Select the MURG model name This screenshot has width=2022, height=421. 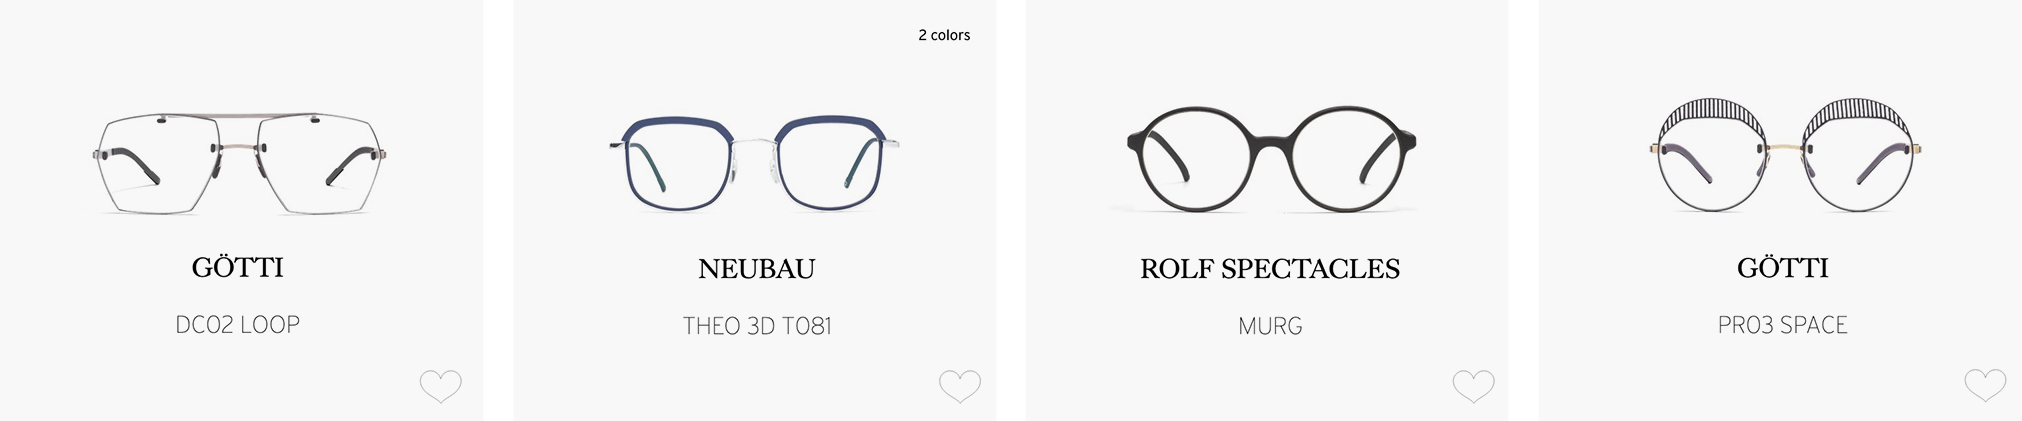point(1270,326)
